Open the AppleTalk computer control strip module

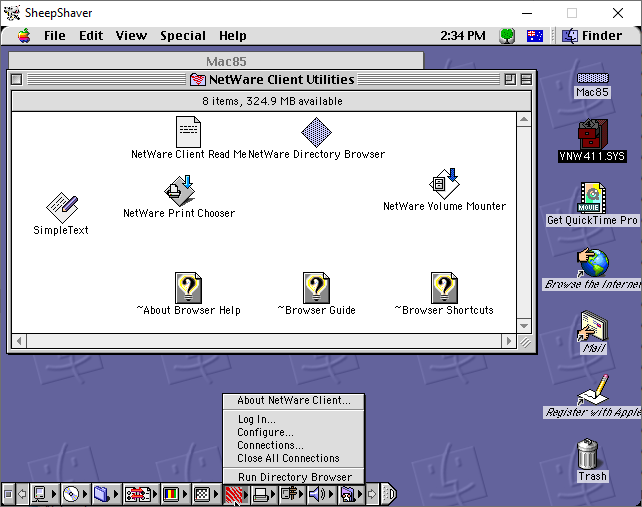44,494
